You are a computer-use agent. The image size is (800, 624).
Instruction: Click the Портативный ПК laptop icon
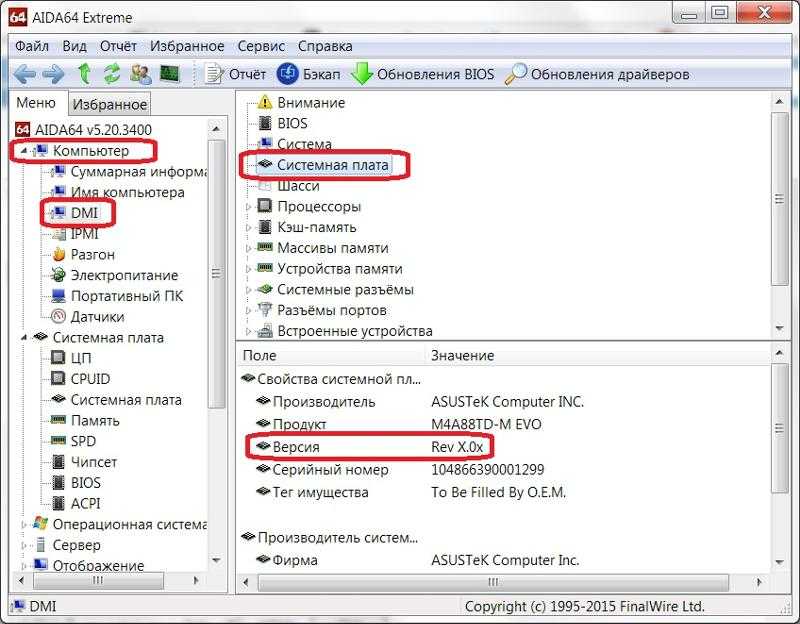coord(59,295)
